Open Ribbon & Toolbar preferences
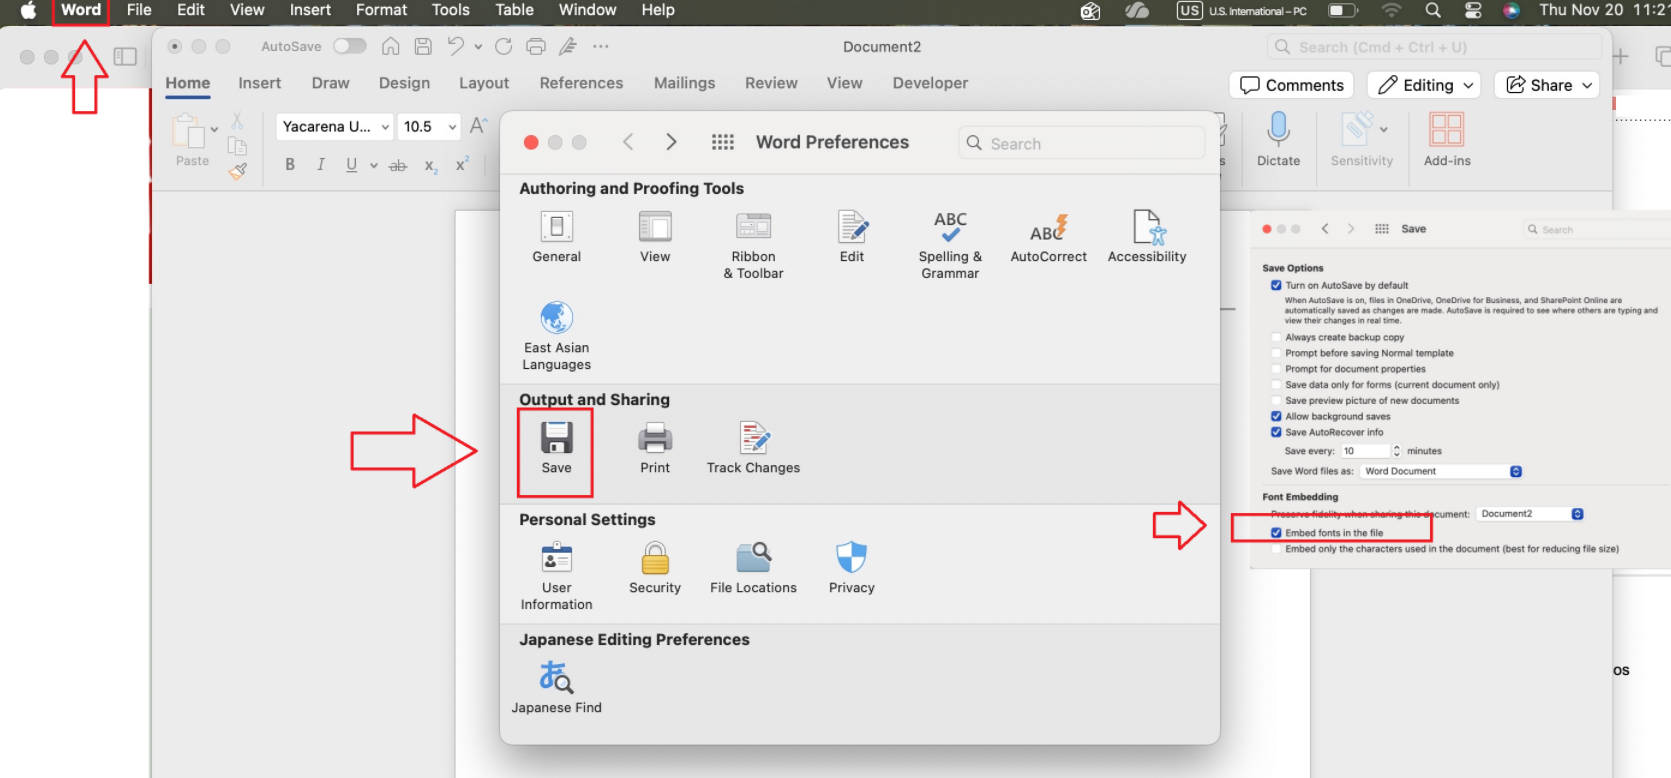The height and width of the screenshot is (778, 1671). tap(753, 245)
